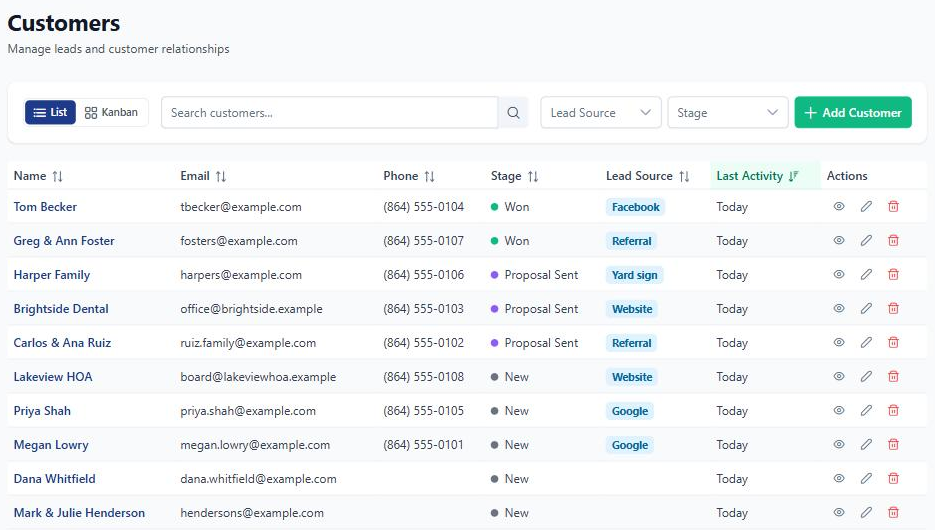Click the Actions column header

tap(847, 176)
